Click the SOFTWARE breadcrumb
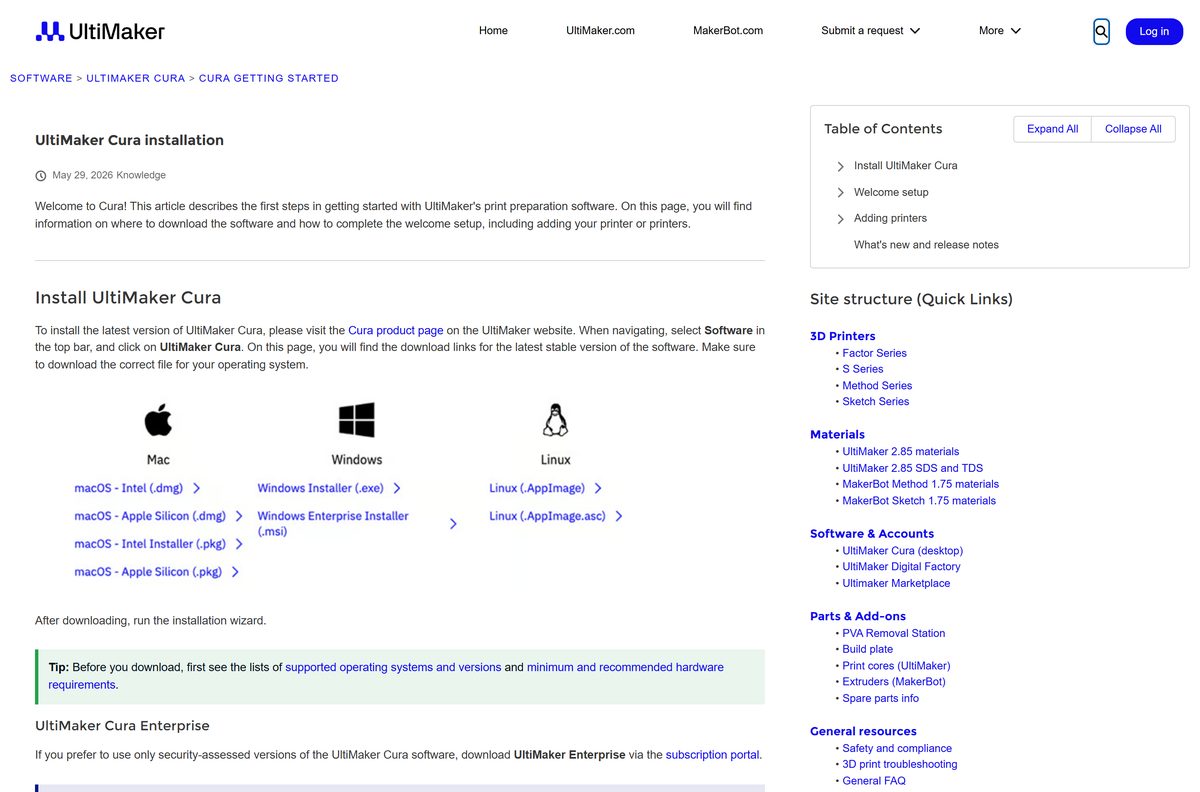 pos(41,78)
